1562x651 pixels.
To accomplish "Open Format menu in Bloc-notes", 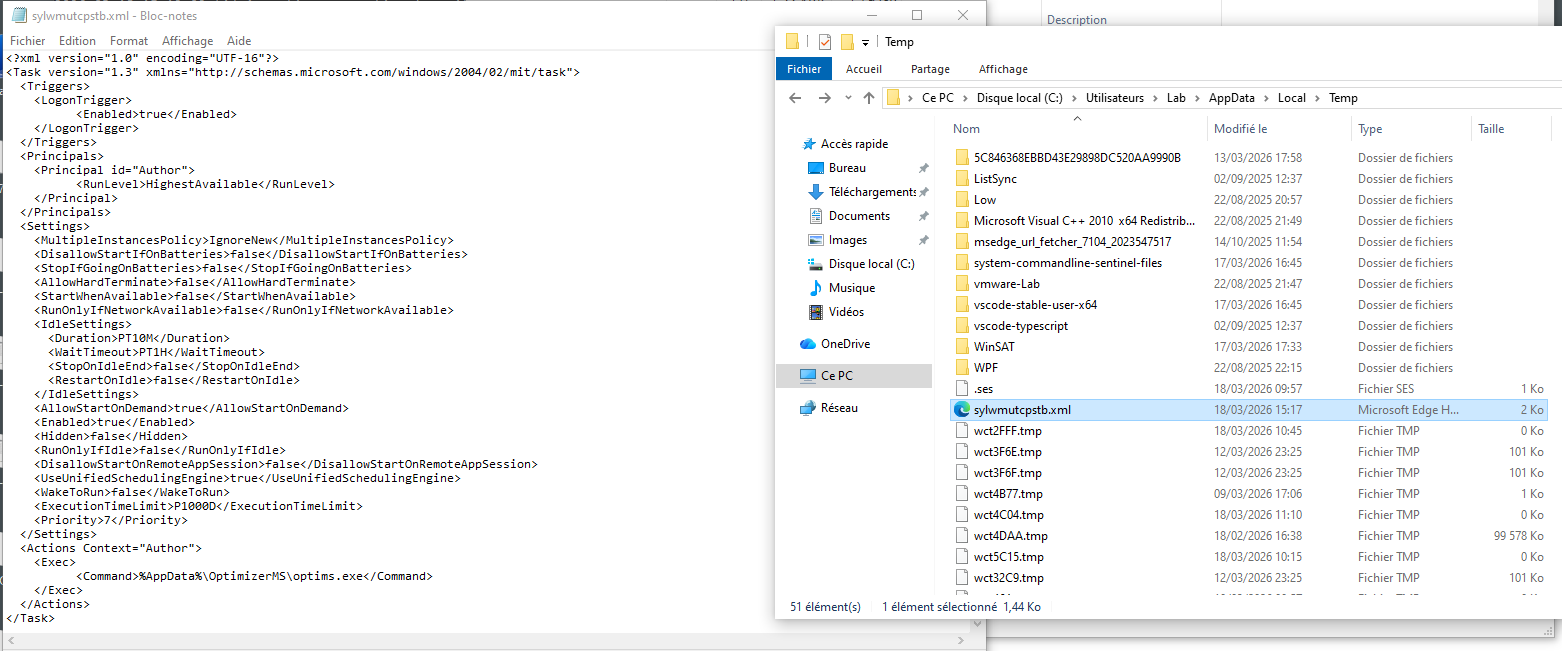I will pyautogui.click(x=129, y=41).
